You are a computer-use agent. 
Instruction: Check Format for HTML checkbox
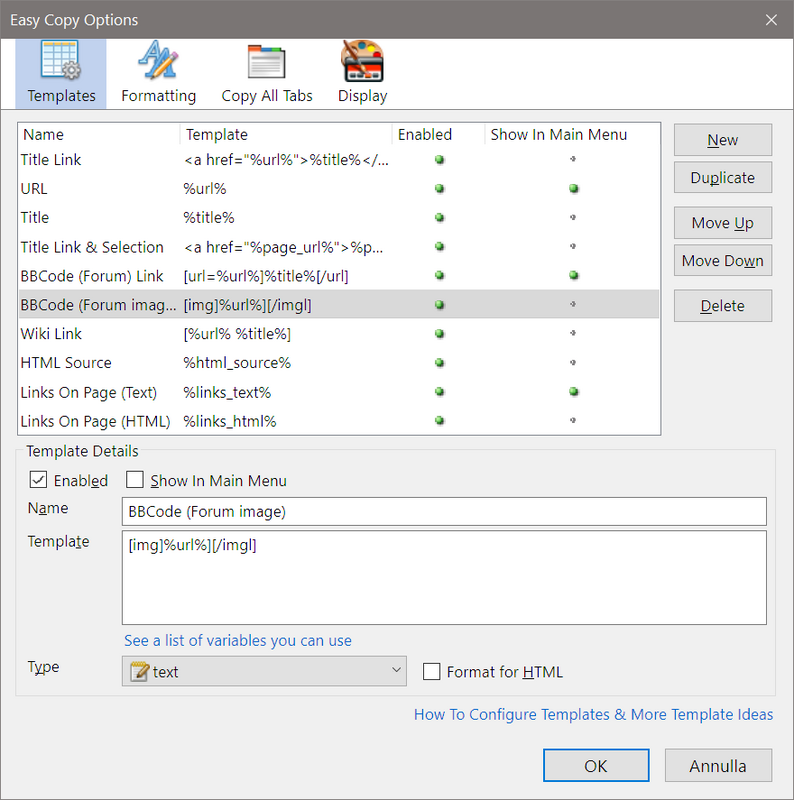point(432,671)
